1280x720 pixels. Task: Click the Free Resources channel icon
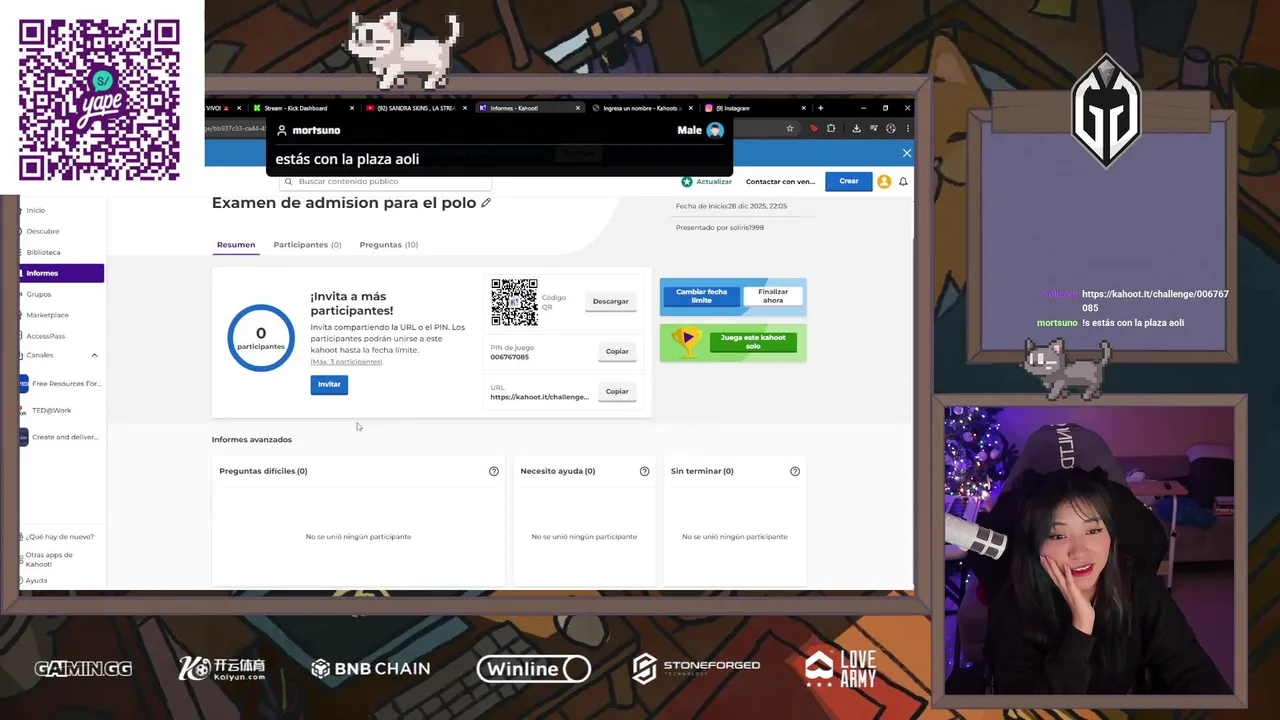[24, 384]
